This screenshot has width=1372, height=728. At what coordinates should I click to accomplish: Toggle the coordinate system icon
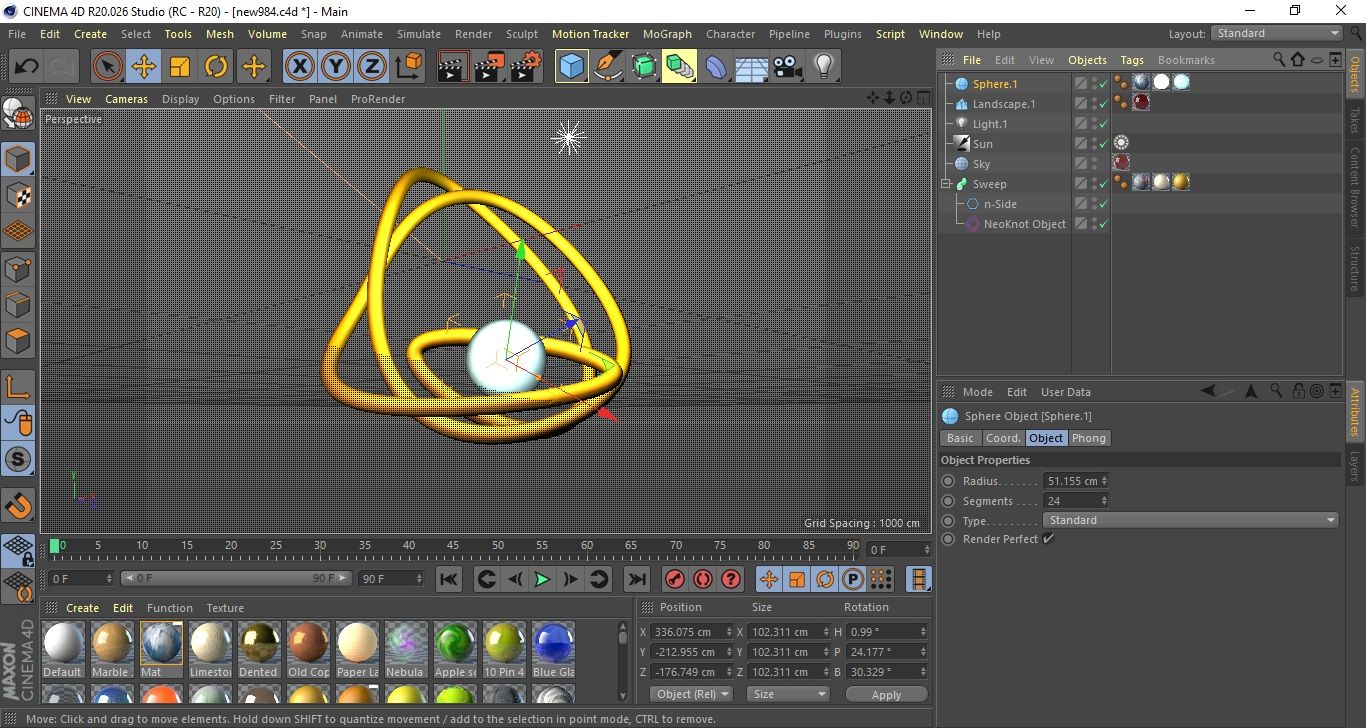point(408,67)
